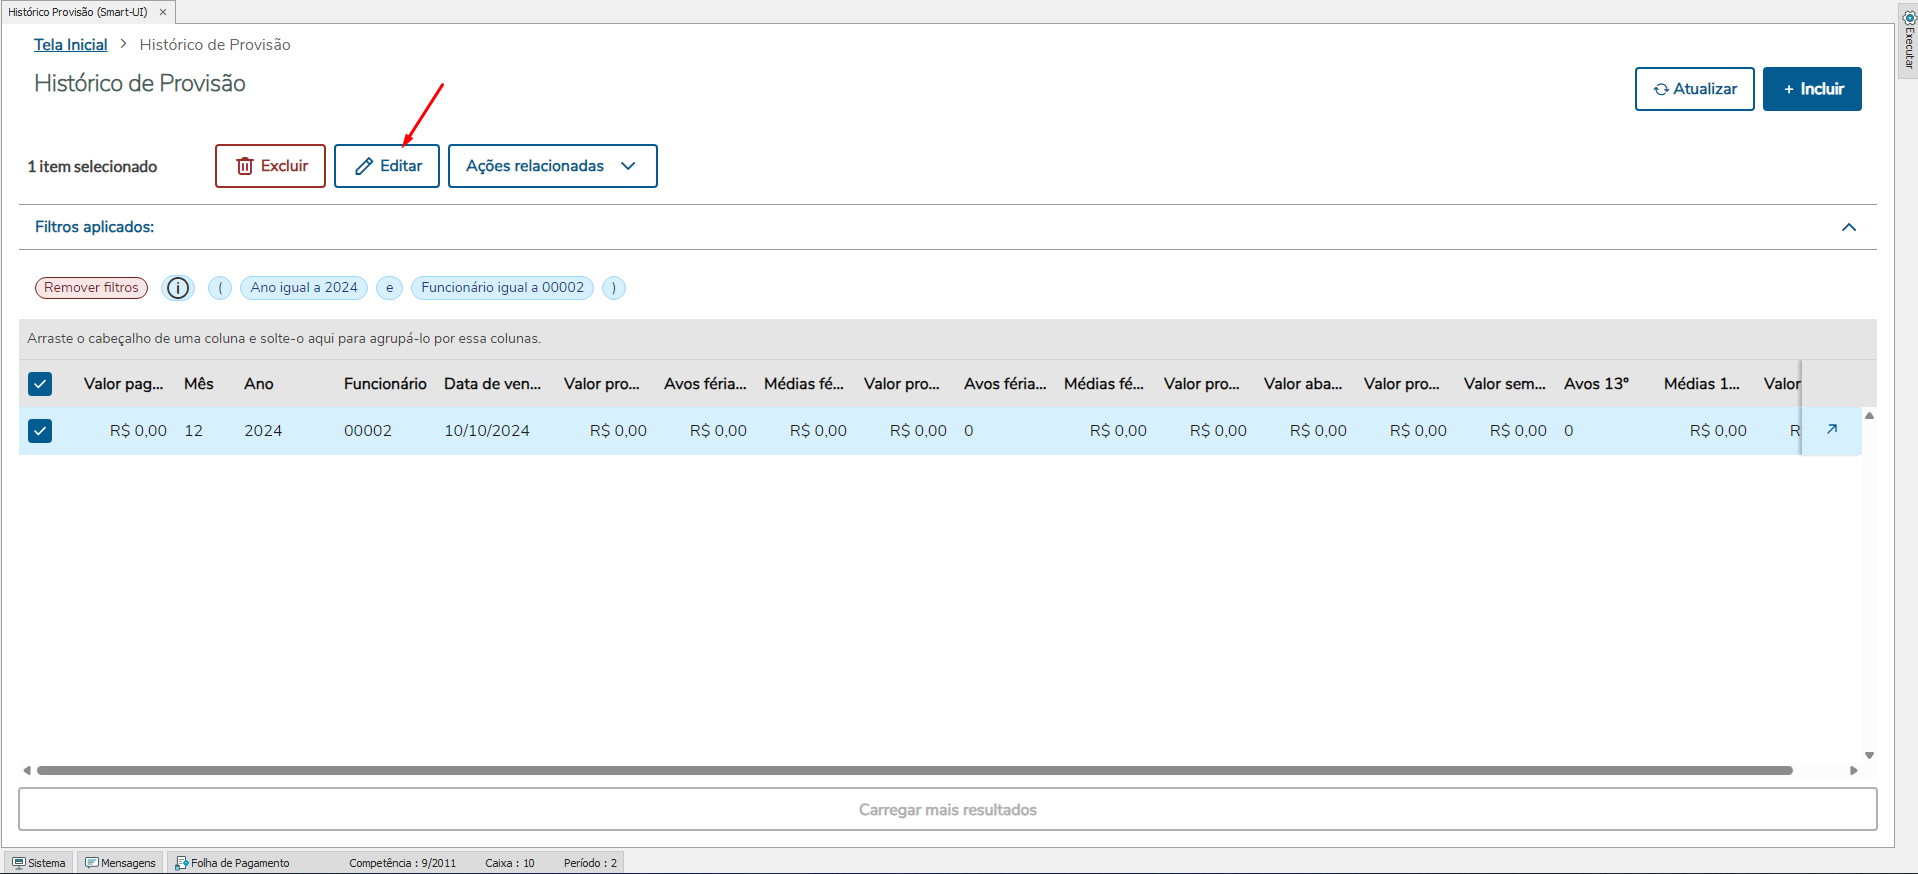Screen dimensions: 1918x874
Task: Click the horizontal scrollbar thumb
Action: coord(914,771)
